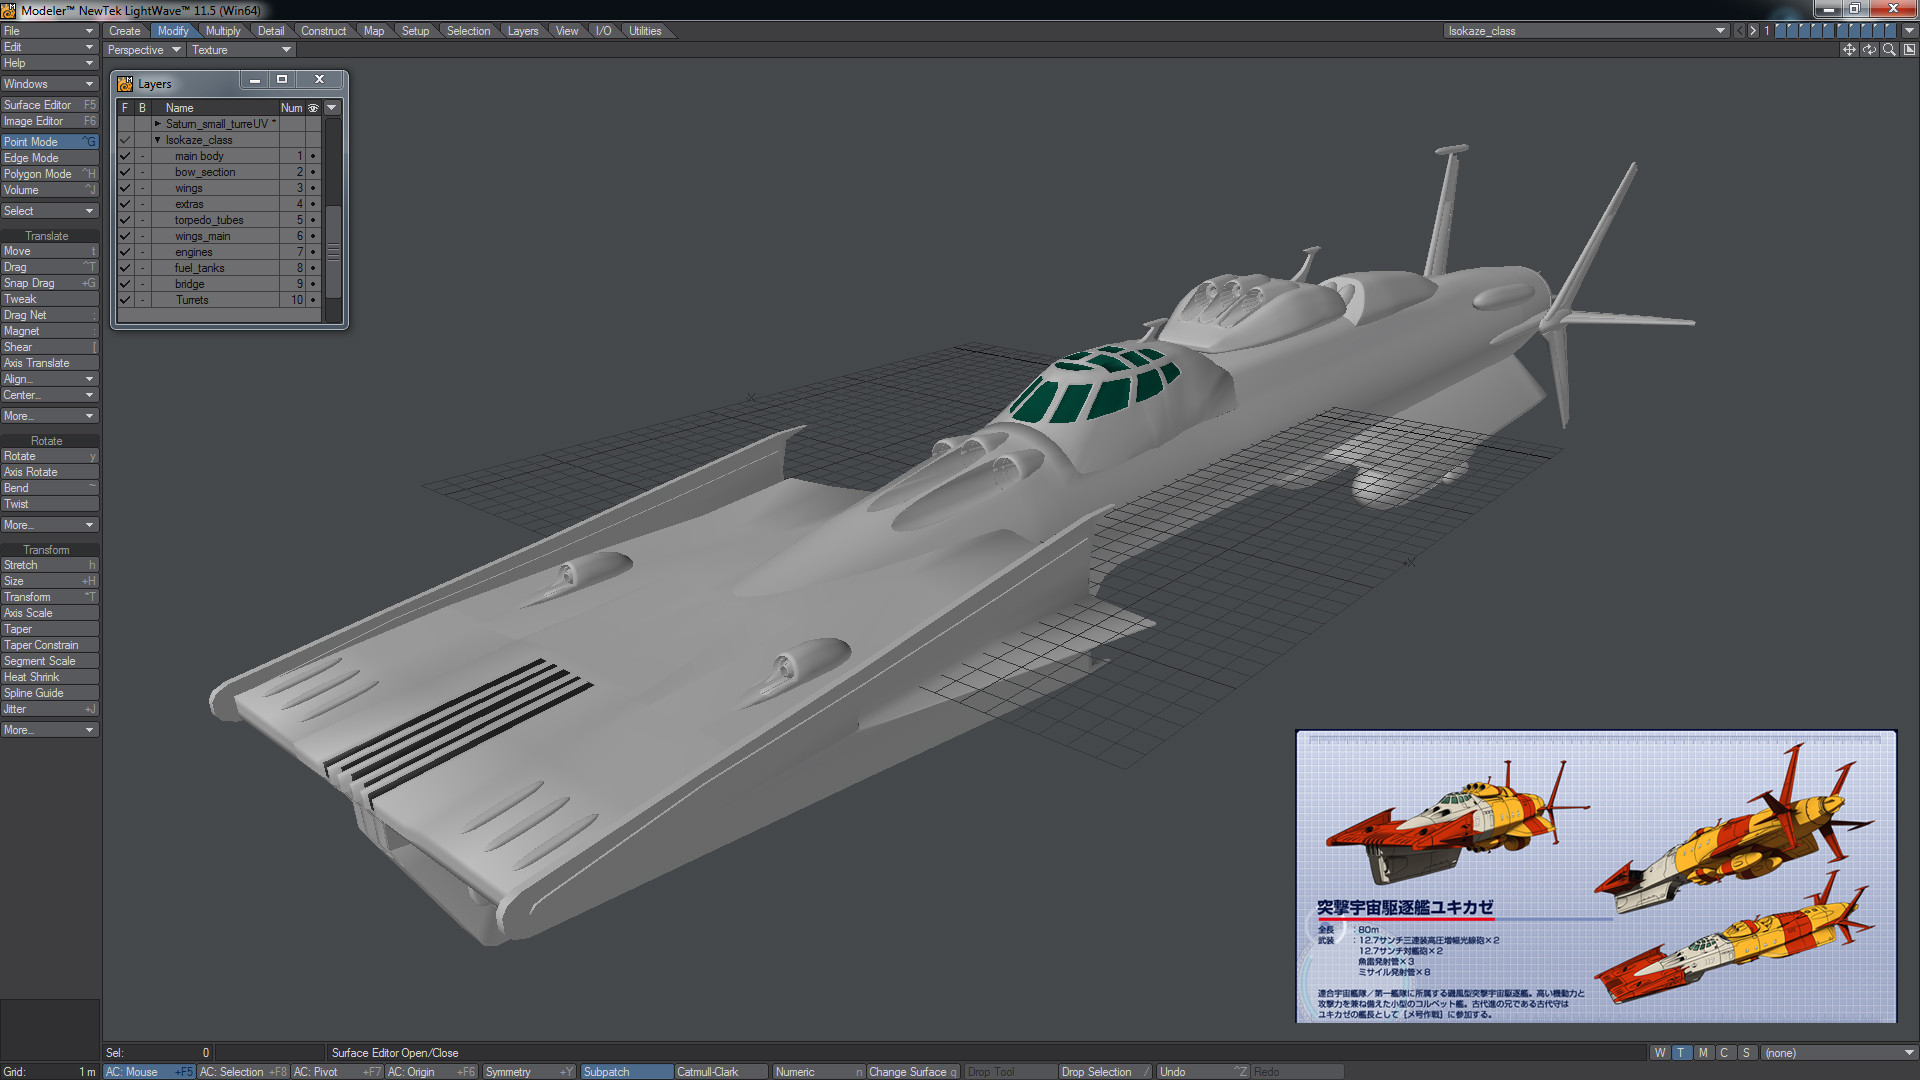The height and width of the screenshot is (1080, 1920).
Task: Click the Surface Editor button
Action: [x=49, y=105]
